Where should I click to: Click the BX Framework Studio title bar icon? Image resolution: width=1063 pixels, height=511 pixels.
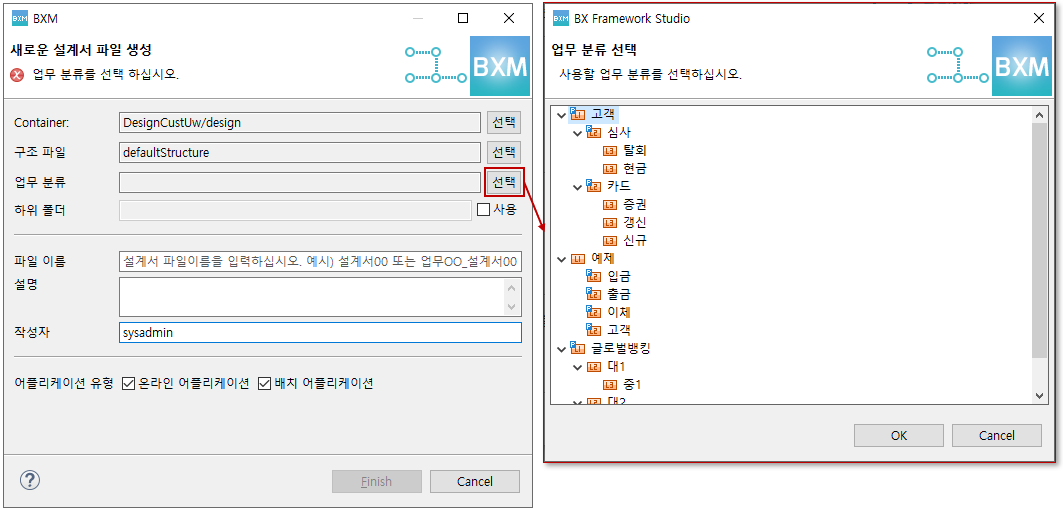561,18
